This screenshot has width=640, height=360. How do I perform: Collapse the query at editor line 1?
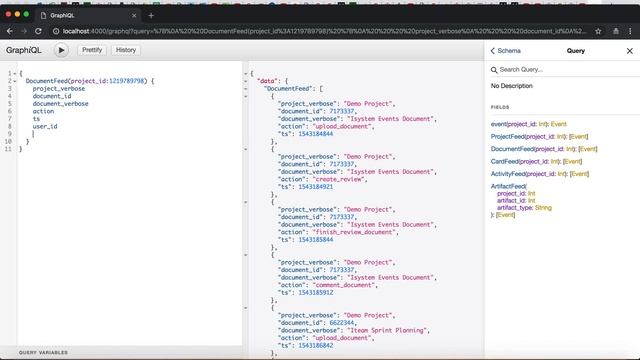pos(15,74)
